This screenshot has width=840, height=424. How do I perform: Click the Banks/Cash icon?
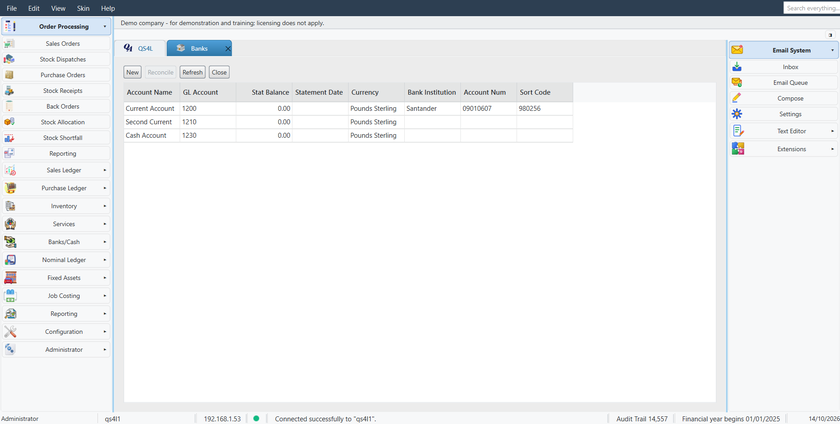pos(10,242)
